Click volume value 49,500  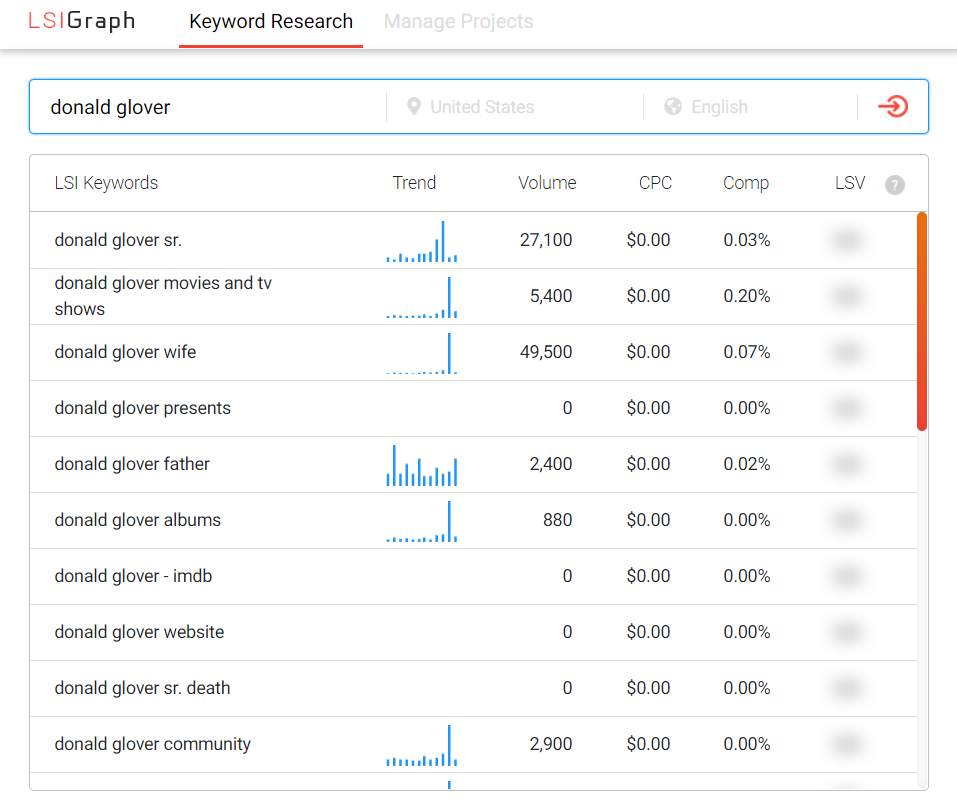click(546, 352)
